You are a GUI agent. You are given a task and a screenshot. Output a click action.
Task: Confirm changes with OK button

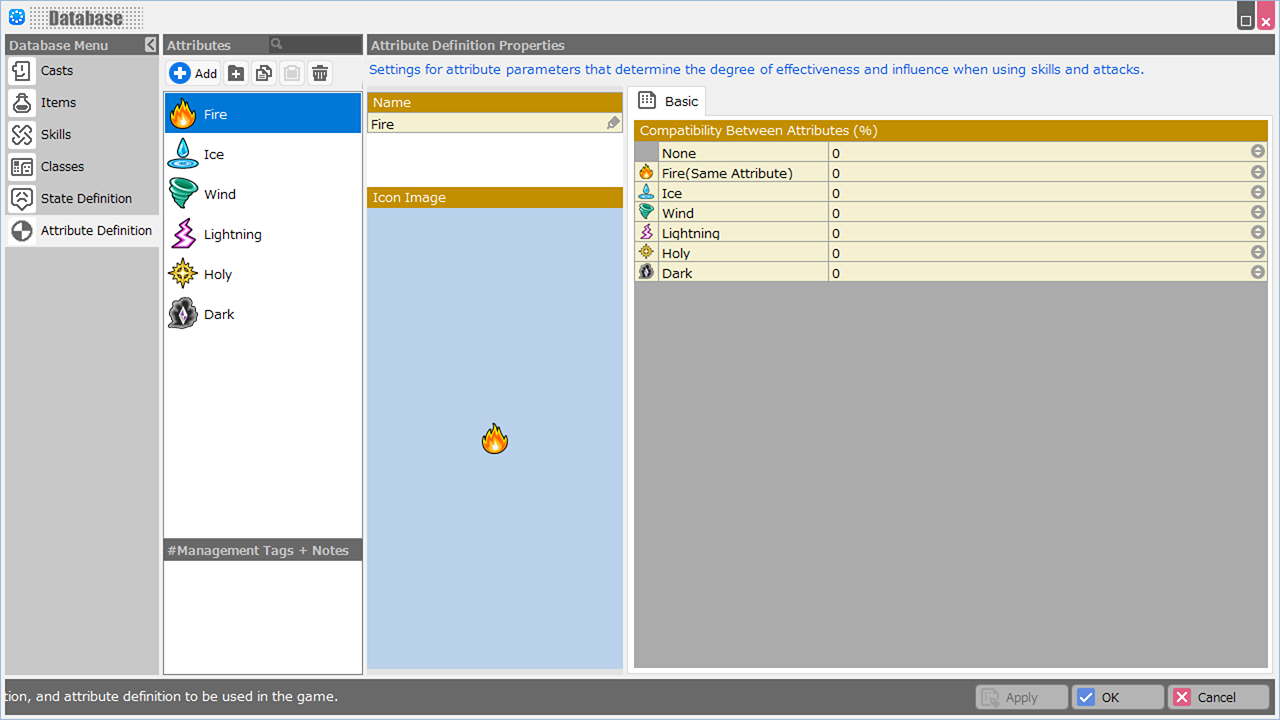pos(1117,697)
